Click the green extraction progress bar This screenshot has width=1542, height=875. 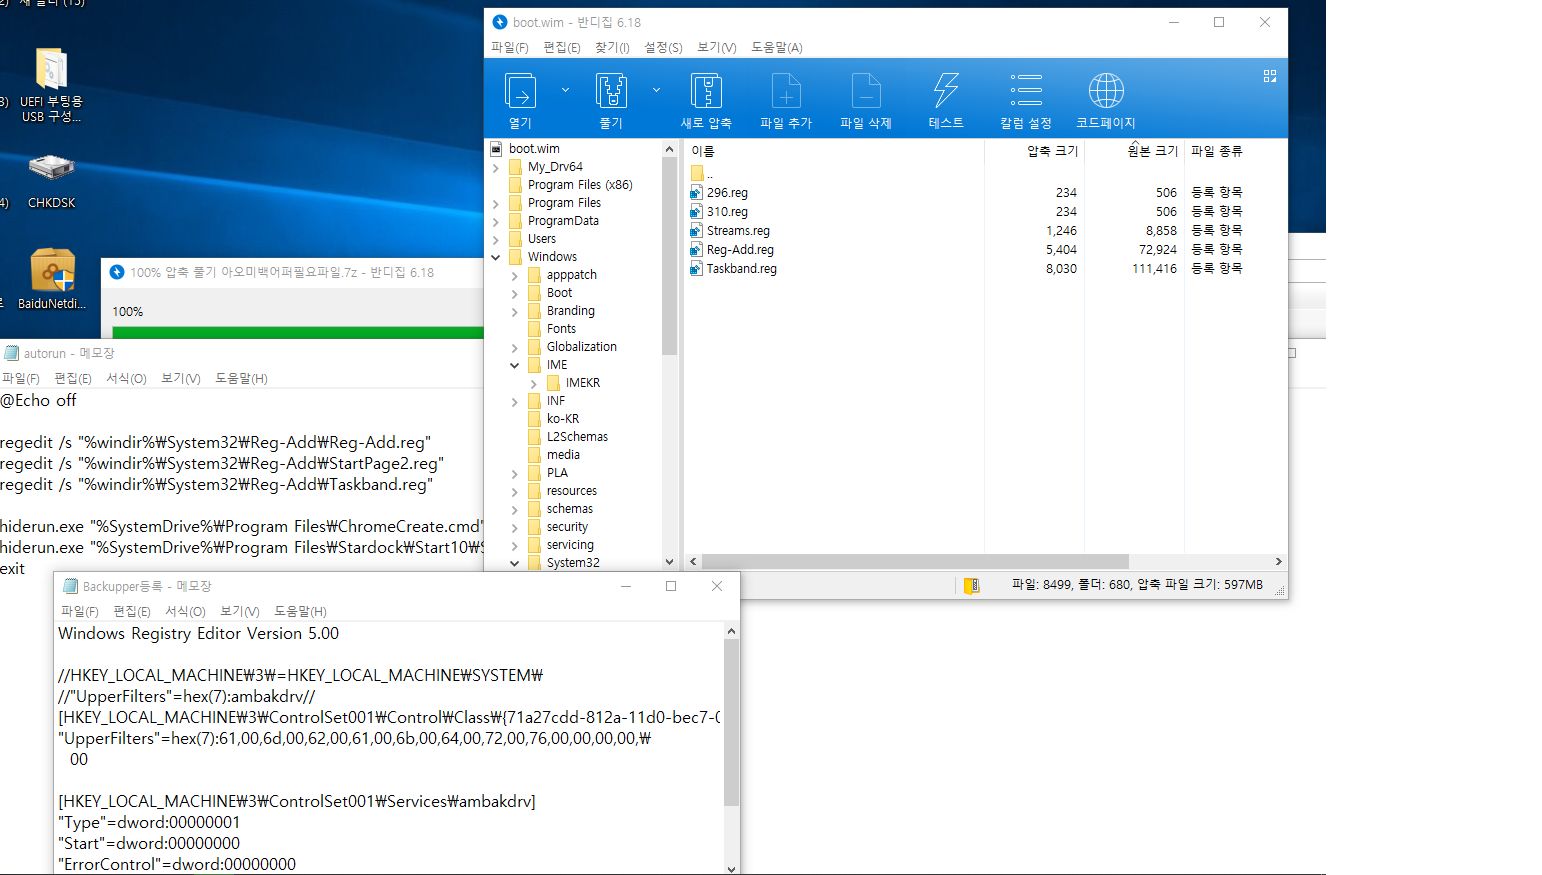click(298, 332)
